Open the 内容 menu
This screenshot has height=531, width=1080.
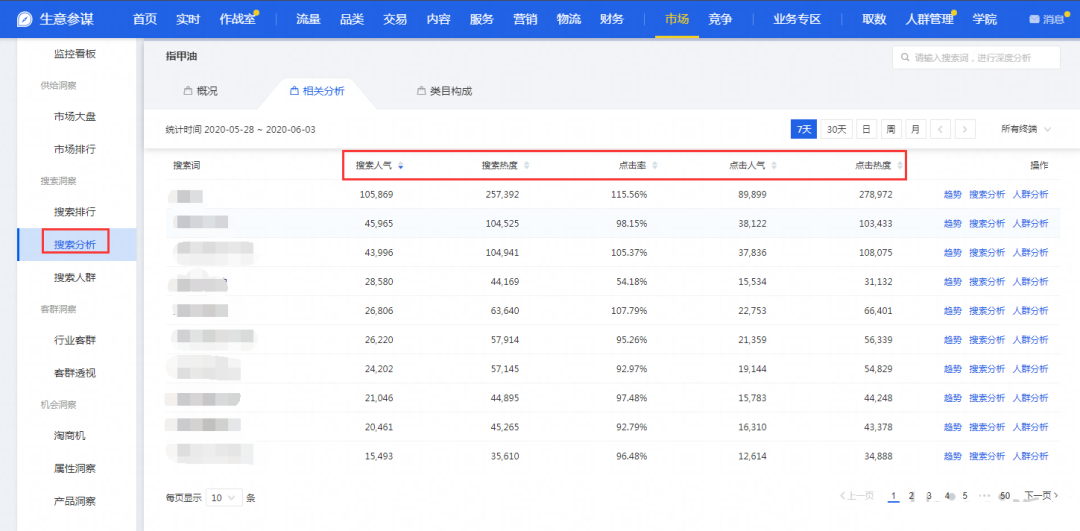(438, 19)
